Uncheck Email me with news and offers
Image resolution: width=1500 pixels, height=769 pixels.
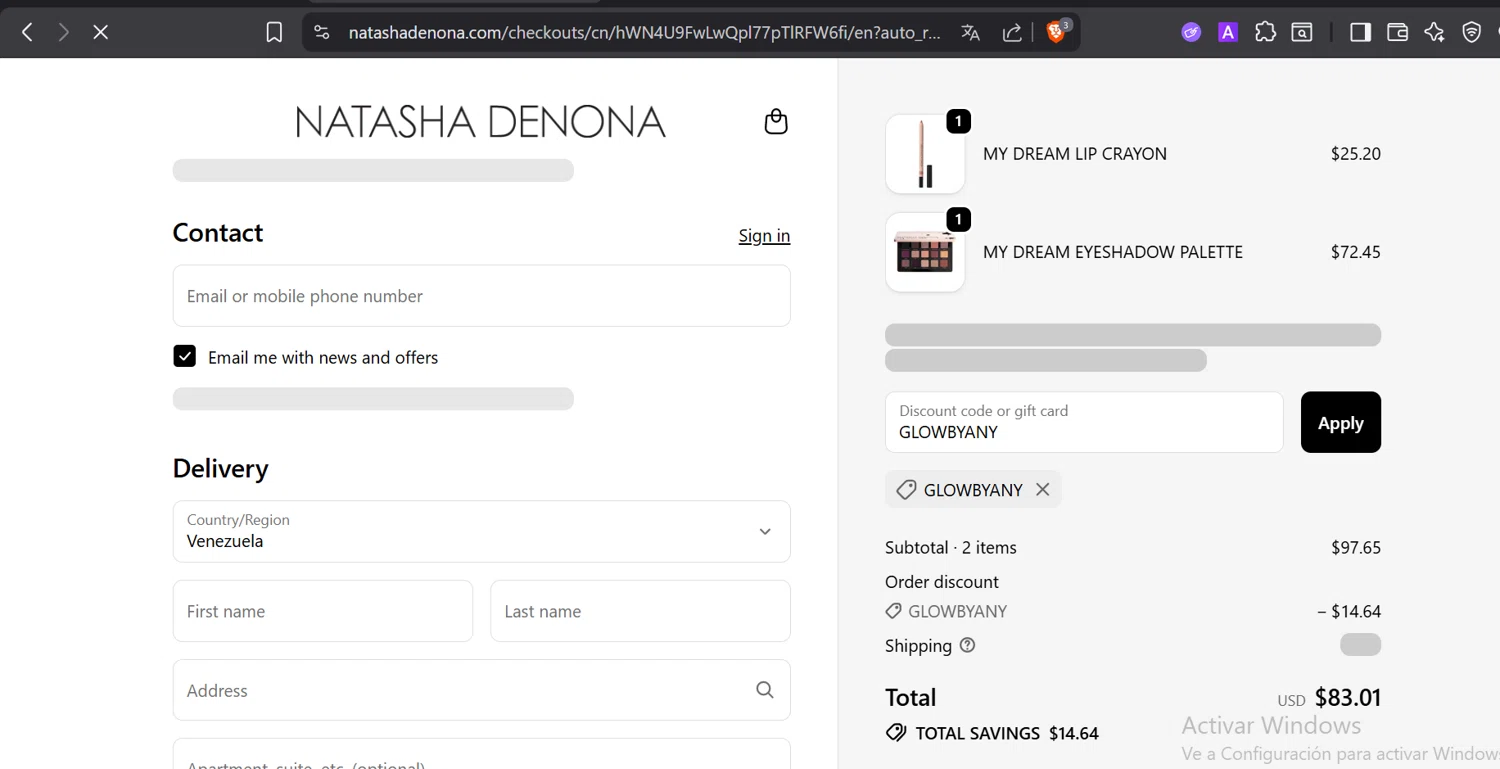pos(184,357)
